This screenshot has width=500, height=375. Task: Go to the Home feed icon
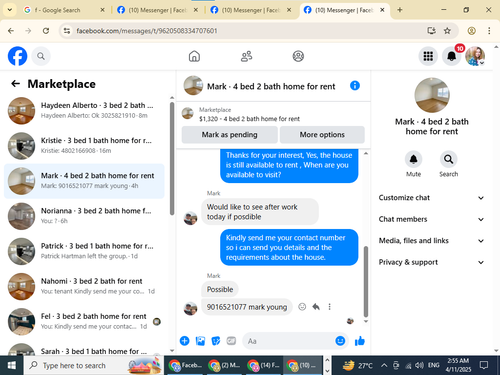click(x=194, y=56)
